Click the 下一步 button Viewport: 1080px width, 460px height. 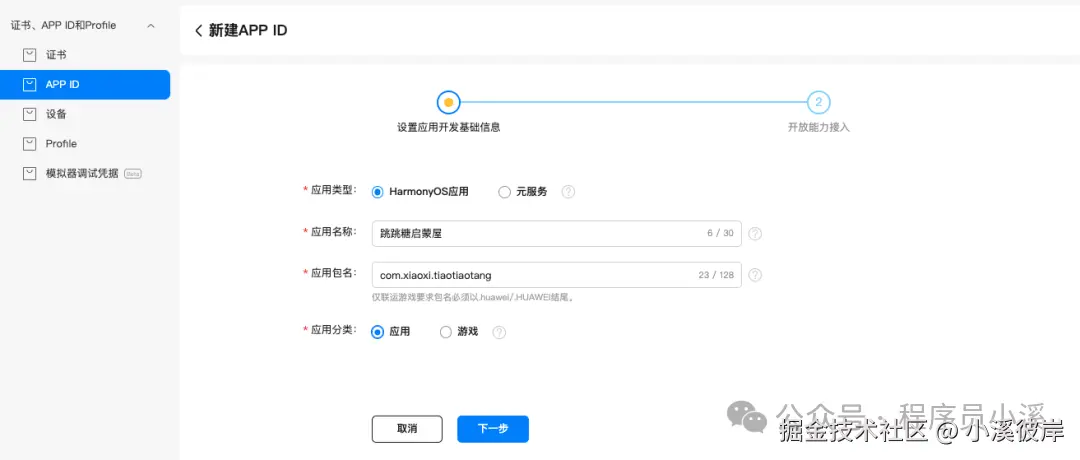pyautogui.click(x=493, y=429)
